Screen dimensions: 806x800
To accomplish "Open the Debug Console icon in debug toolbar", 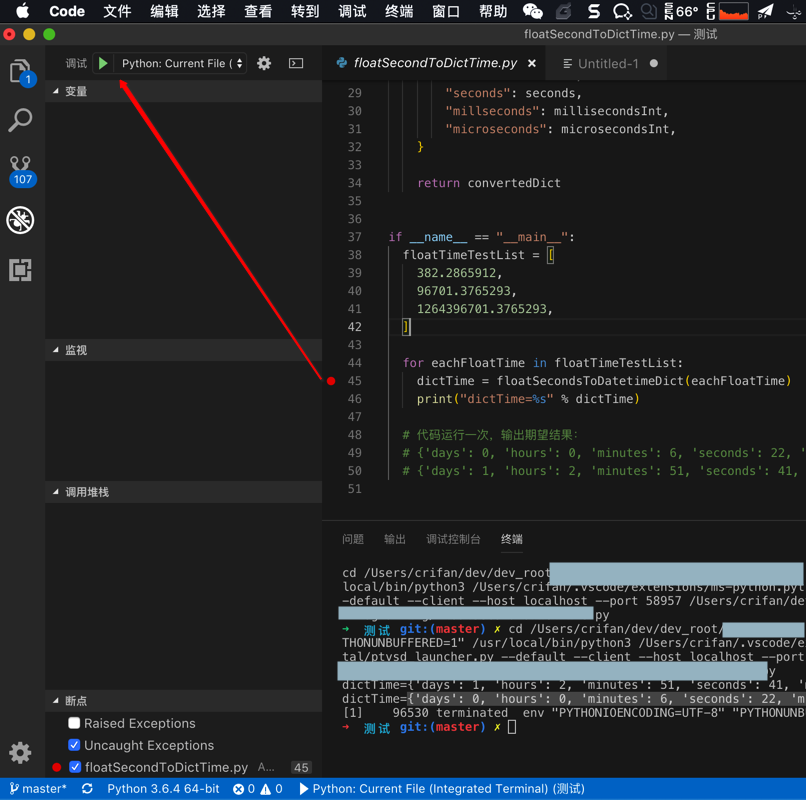I will point(296,63).
